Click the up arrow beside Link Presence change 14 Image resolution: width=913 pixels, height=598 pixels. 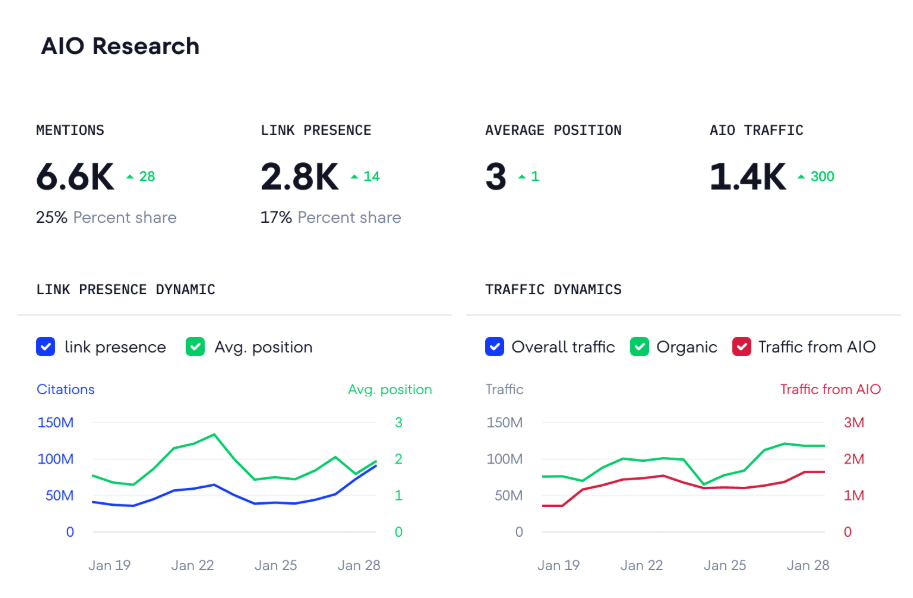354,177
